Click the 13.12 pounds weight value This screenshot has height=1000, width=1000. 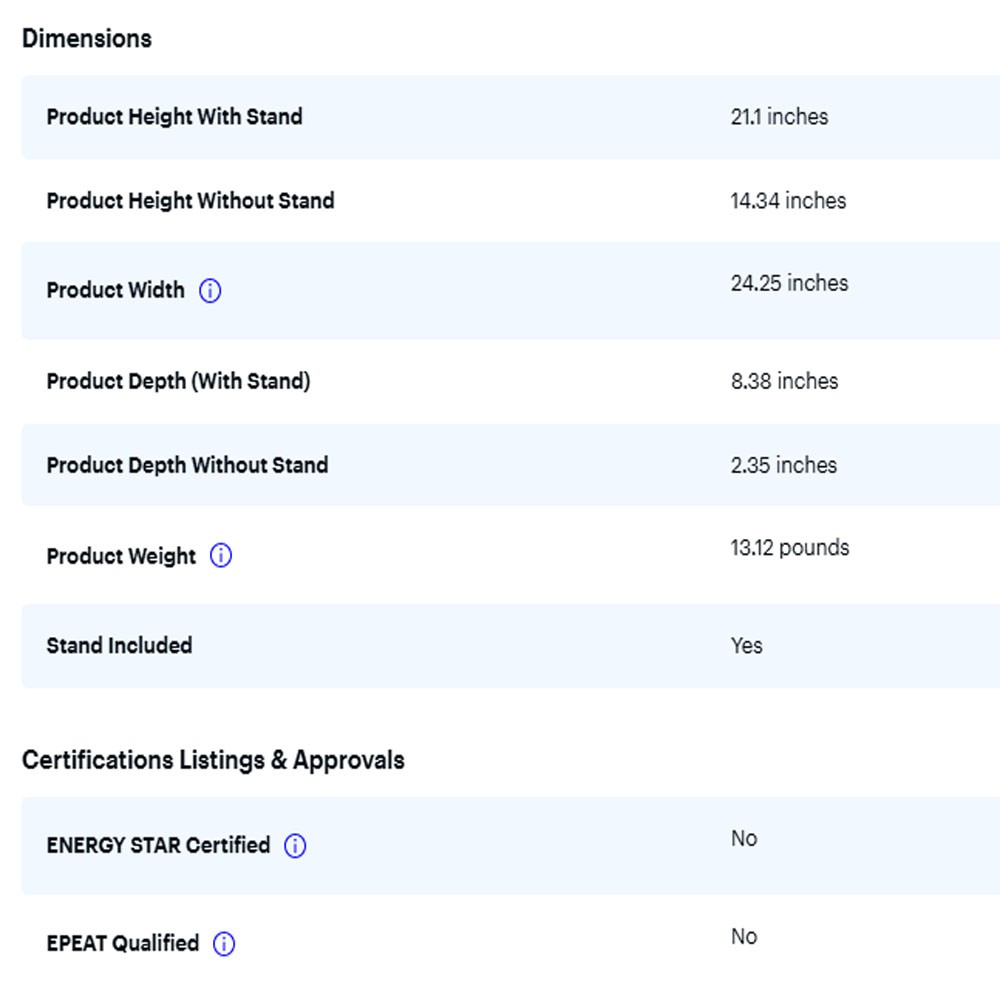(x=789, y=548)
